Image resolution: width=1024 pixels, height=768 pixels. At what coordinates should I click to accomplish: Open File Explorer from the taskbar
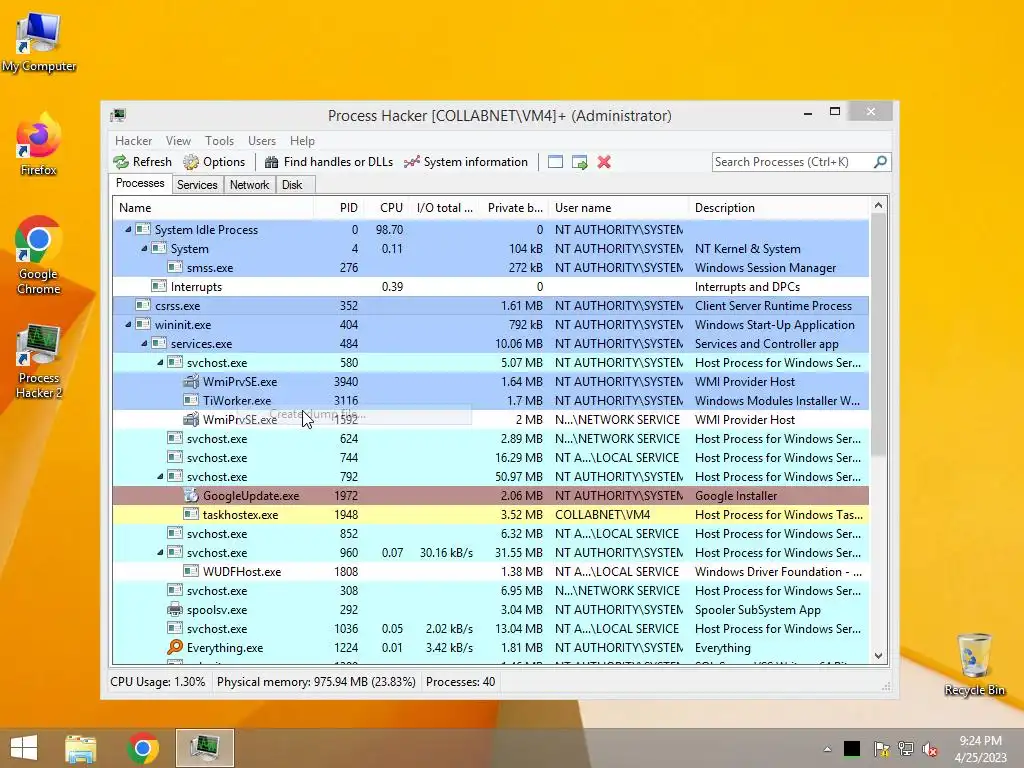coord(80,748)
